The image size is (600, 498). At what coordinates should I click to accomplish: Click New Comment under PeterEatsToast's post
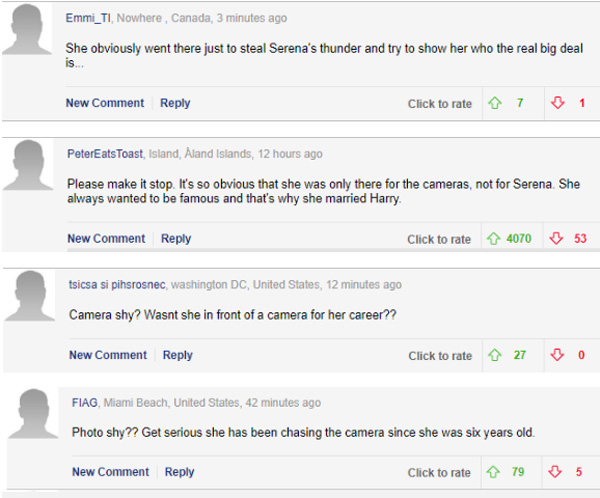pyautogui.click(x=106, y=239)
